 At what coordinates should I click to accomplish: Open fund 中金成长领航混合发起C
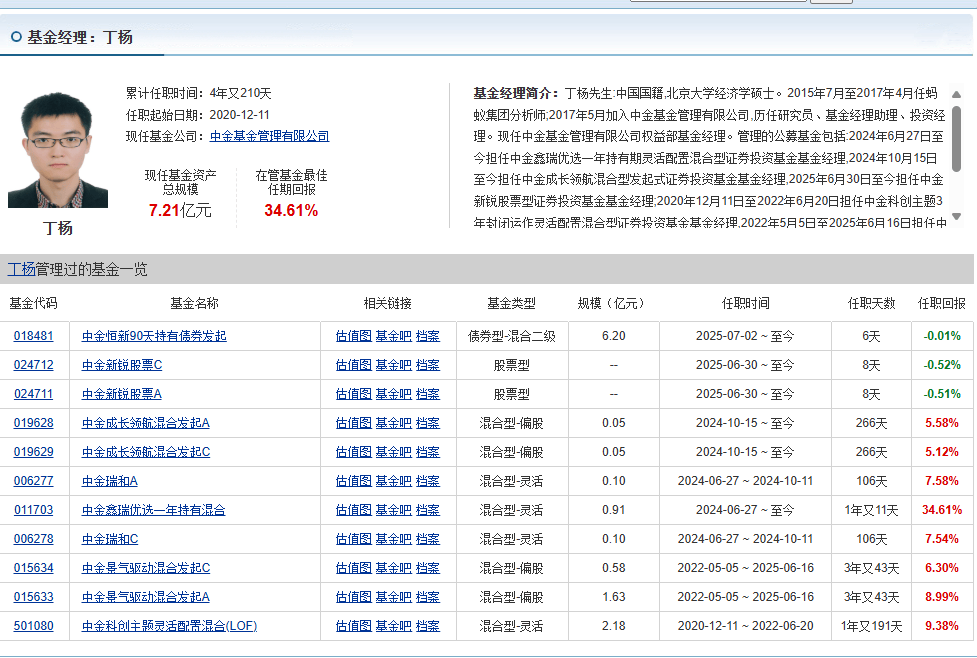pyautogui.click(x=146, y=452)
